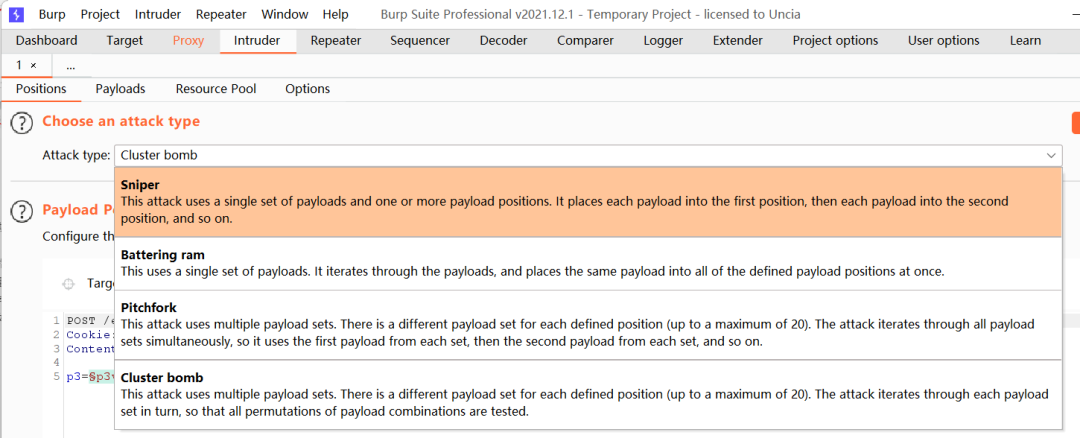Click the Attack type: label
1080x438 pixels.
click(76, 156)
